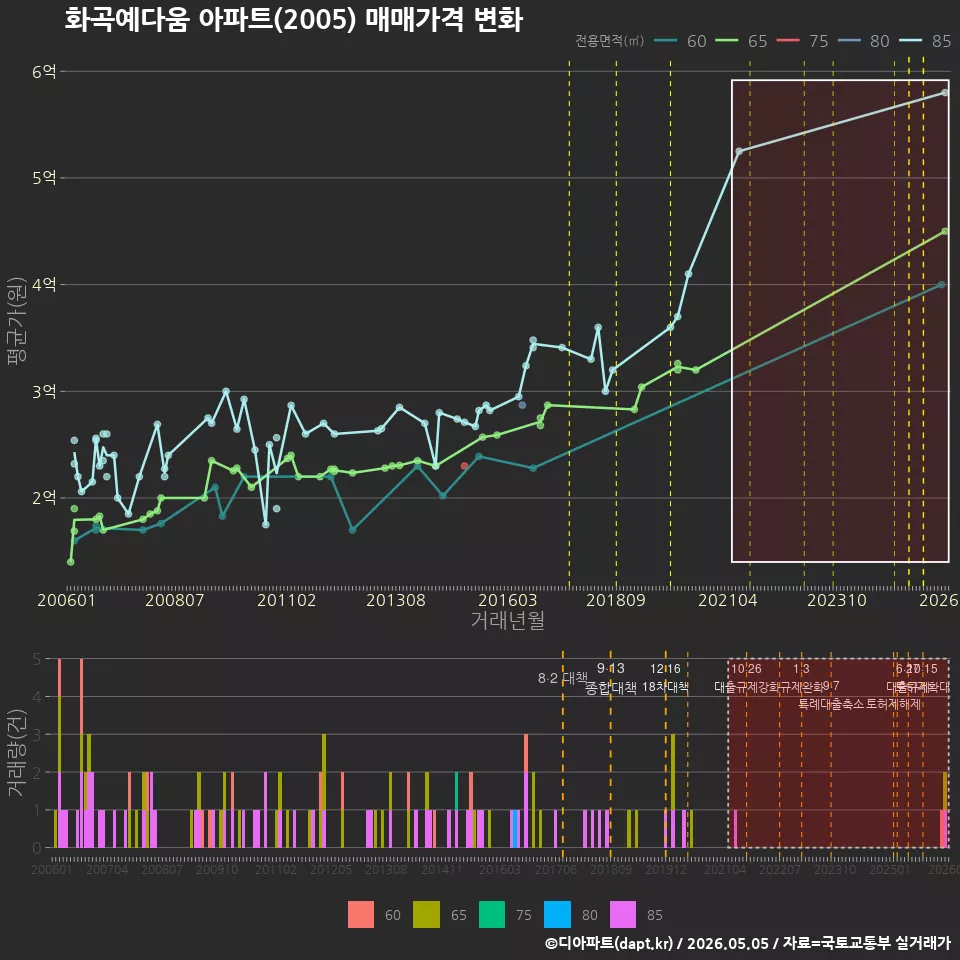Click the 8·2 대책 policy annotation
960x960 pixels.
click(563, 678)
